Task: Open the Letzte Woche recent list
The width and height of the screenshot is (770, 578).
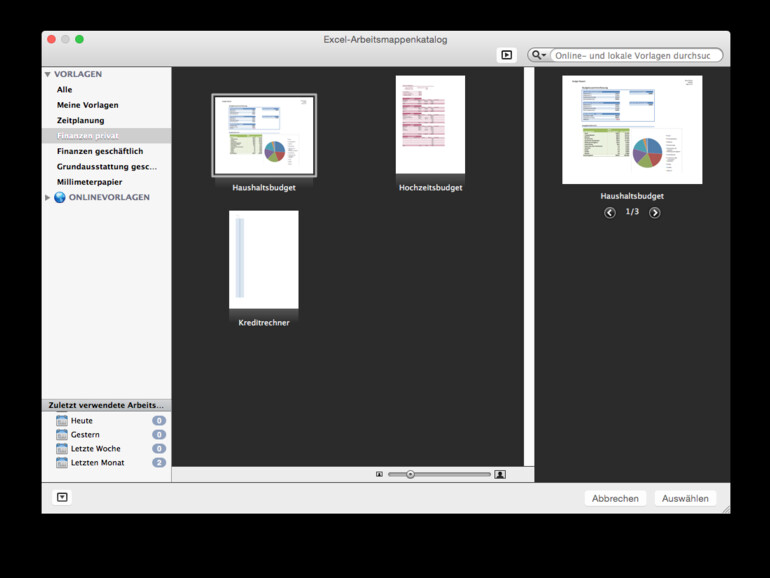Action: pyautogui.click(x=107, y=449)
